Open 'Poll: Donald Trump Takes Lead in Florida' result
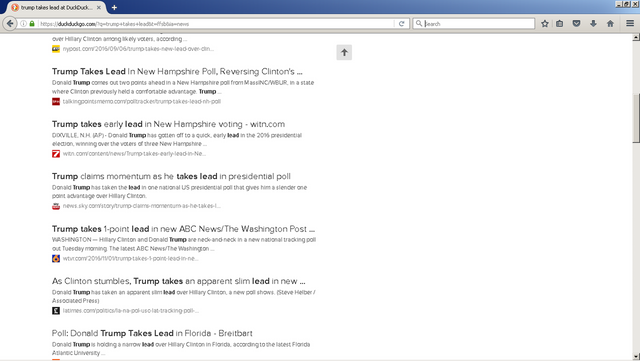The image size is (640, 361). (152, 333)
